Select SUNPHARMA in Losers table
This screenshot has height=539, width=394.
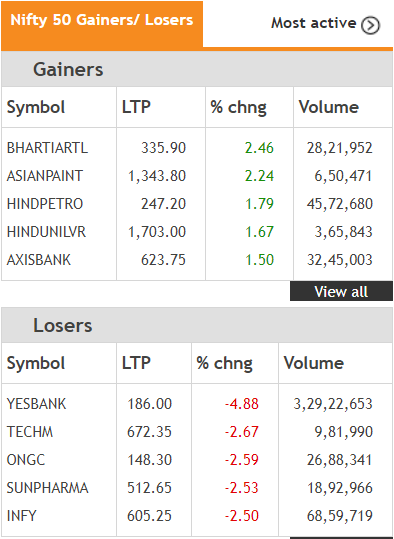47,488
